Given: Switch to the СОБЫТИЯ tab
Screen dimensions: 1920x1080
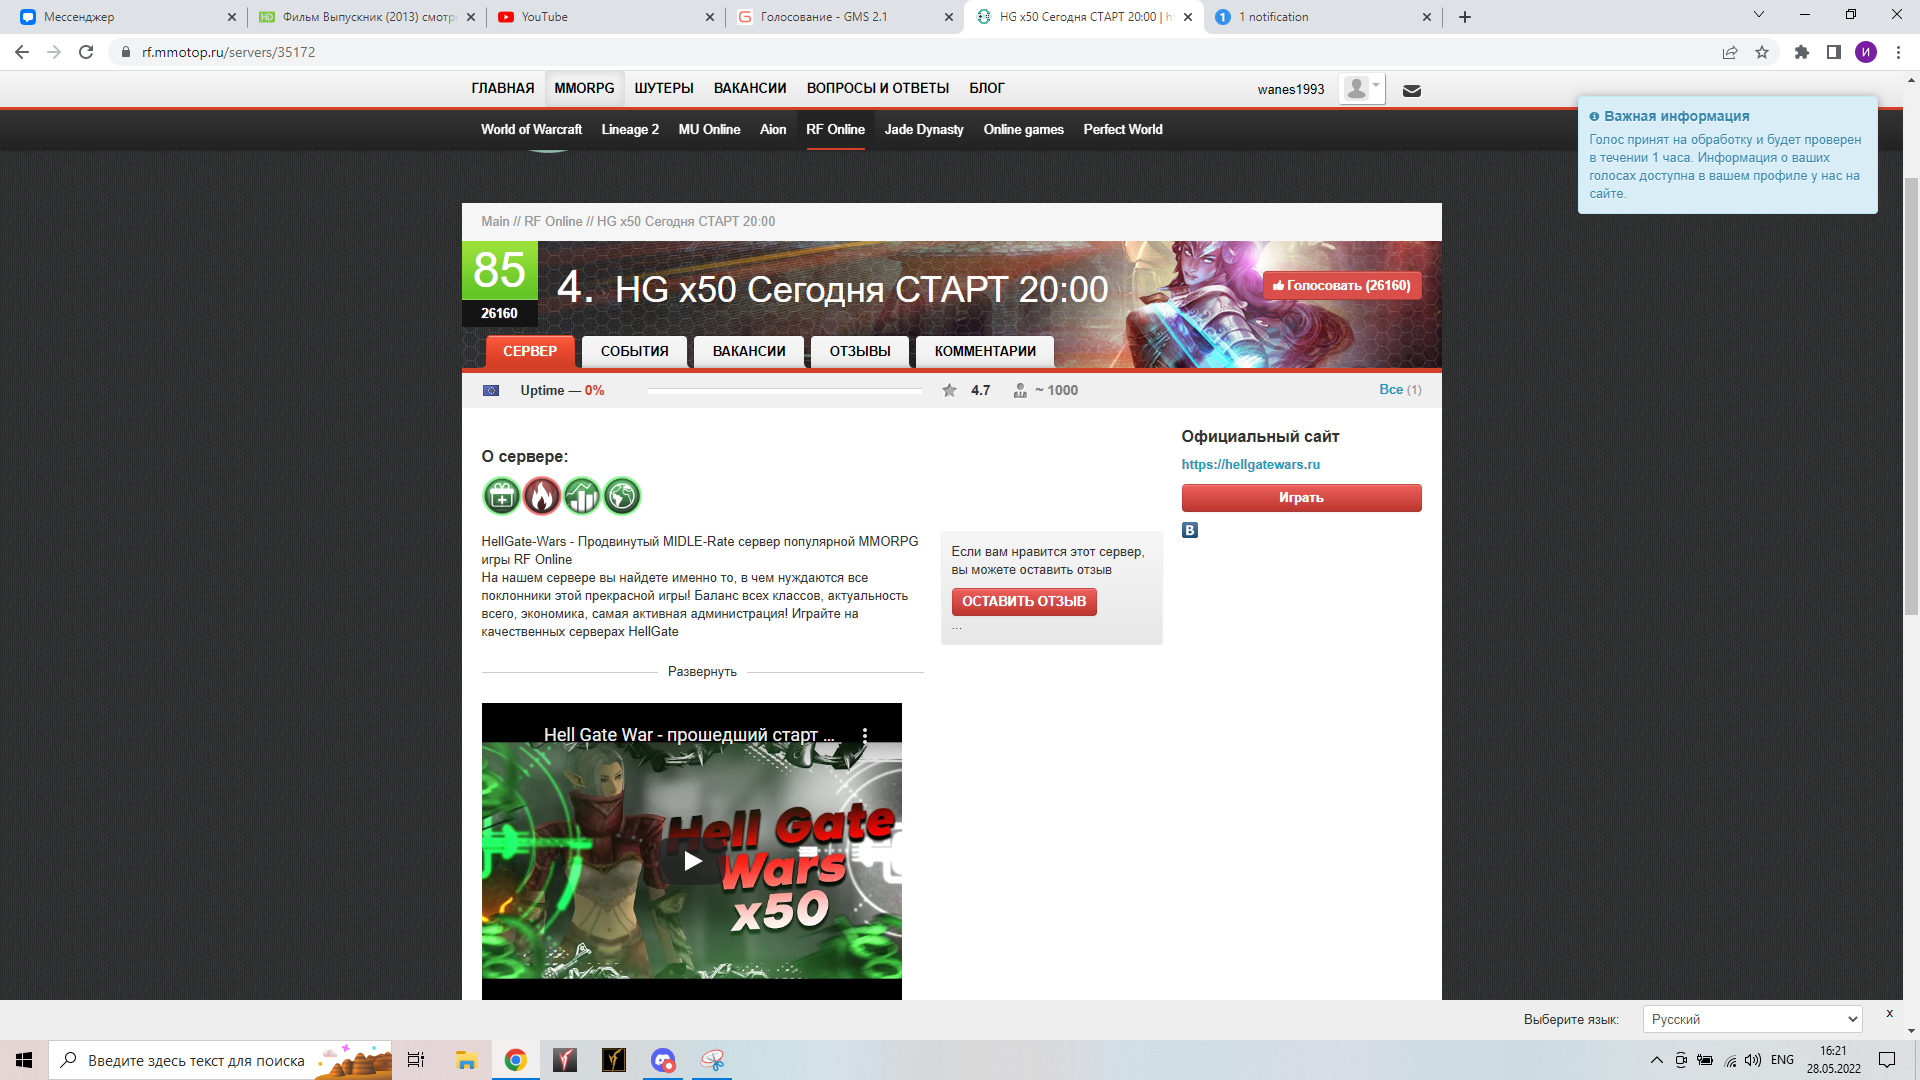Looking at the screenshot, I should coord(634,351).
